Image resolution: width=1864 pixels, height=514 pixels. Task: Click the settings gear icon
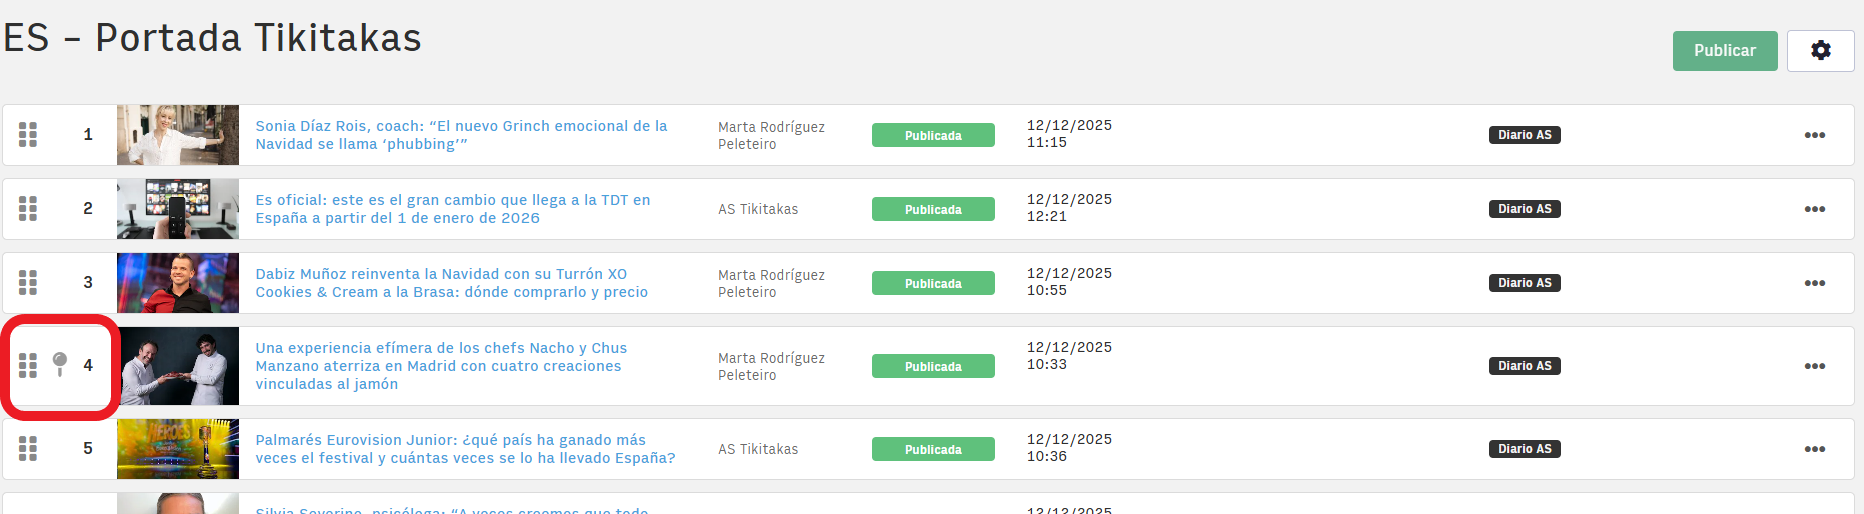click(x=1820, y=51)
